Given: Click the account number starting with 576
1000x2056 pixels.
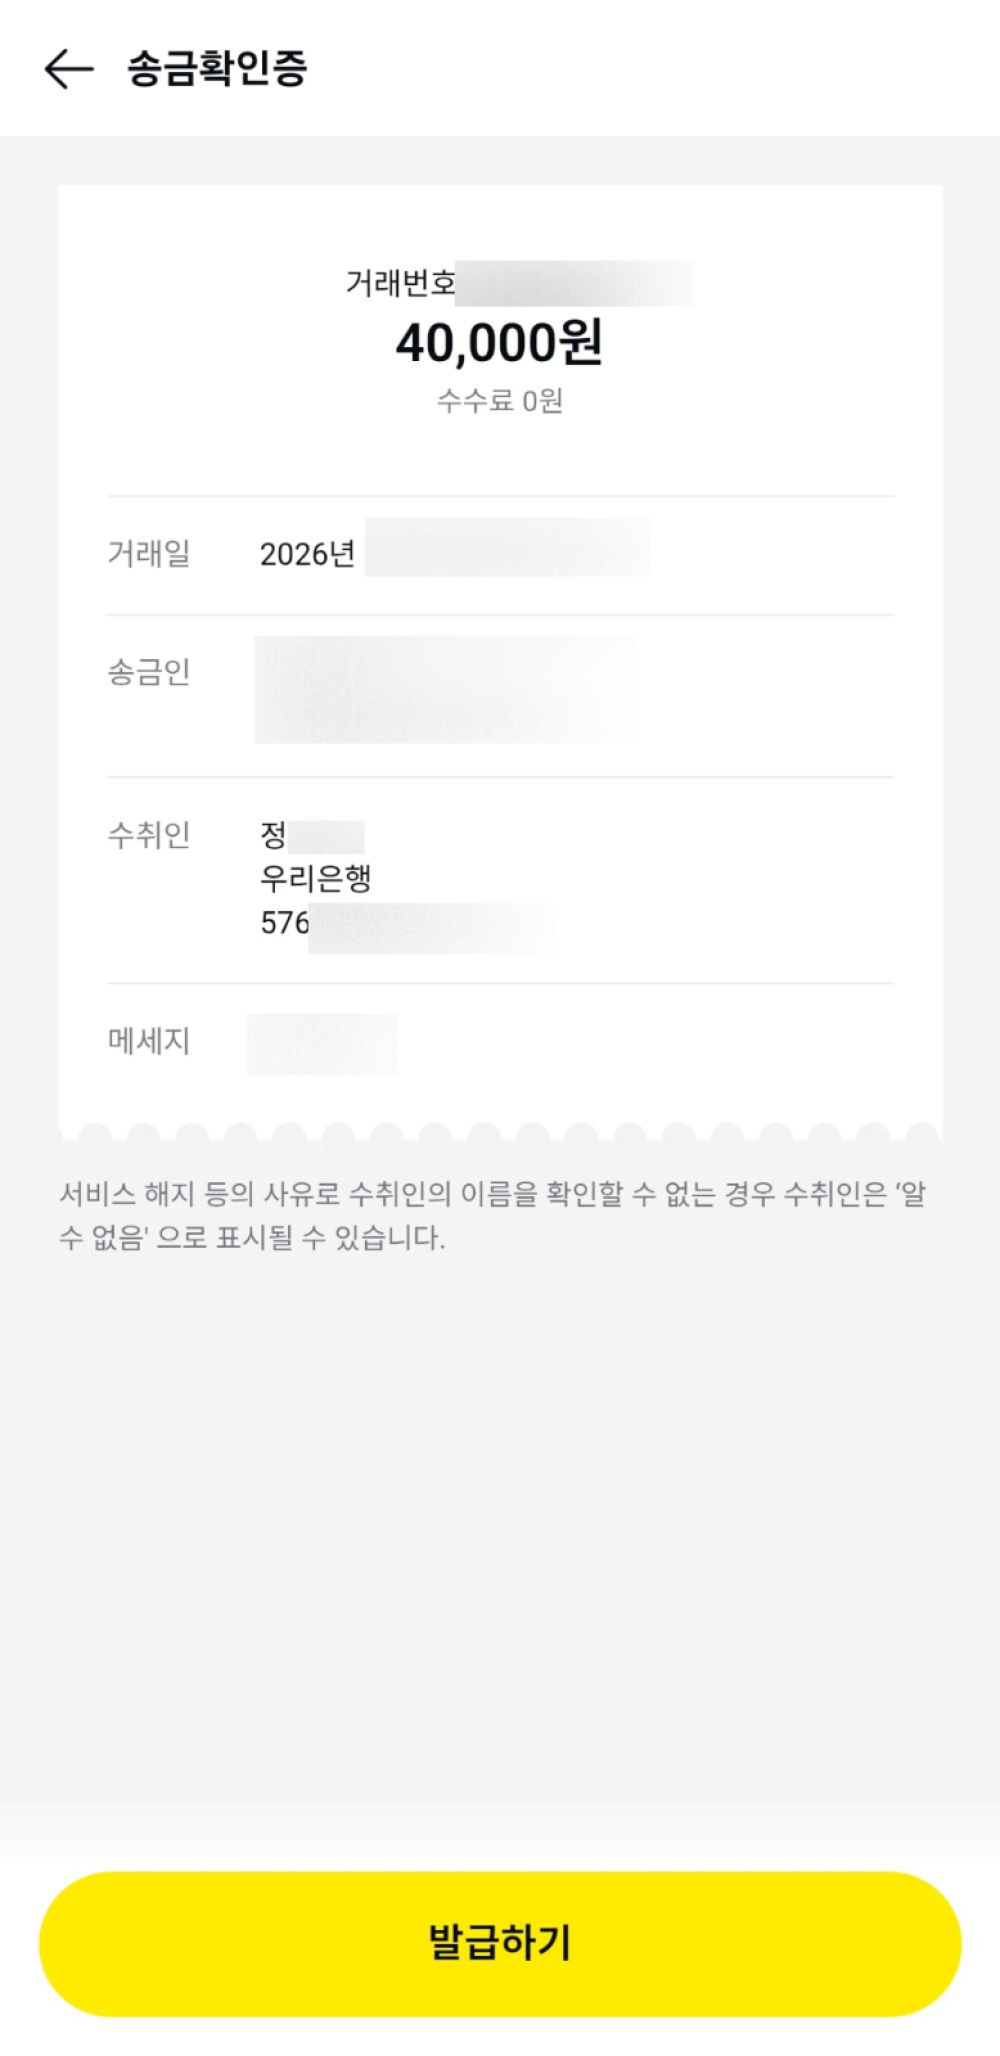Looking at the screenshot, I should 408,923.
